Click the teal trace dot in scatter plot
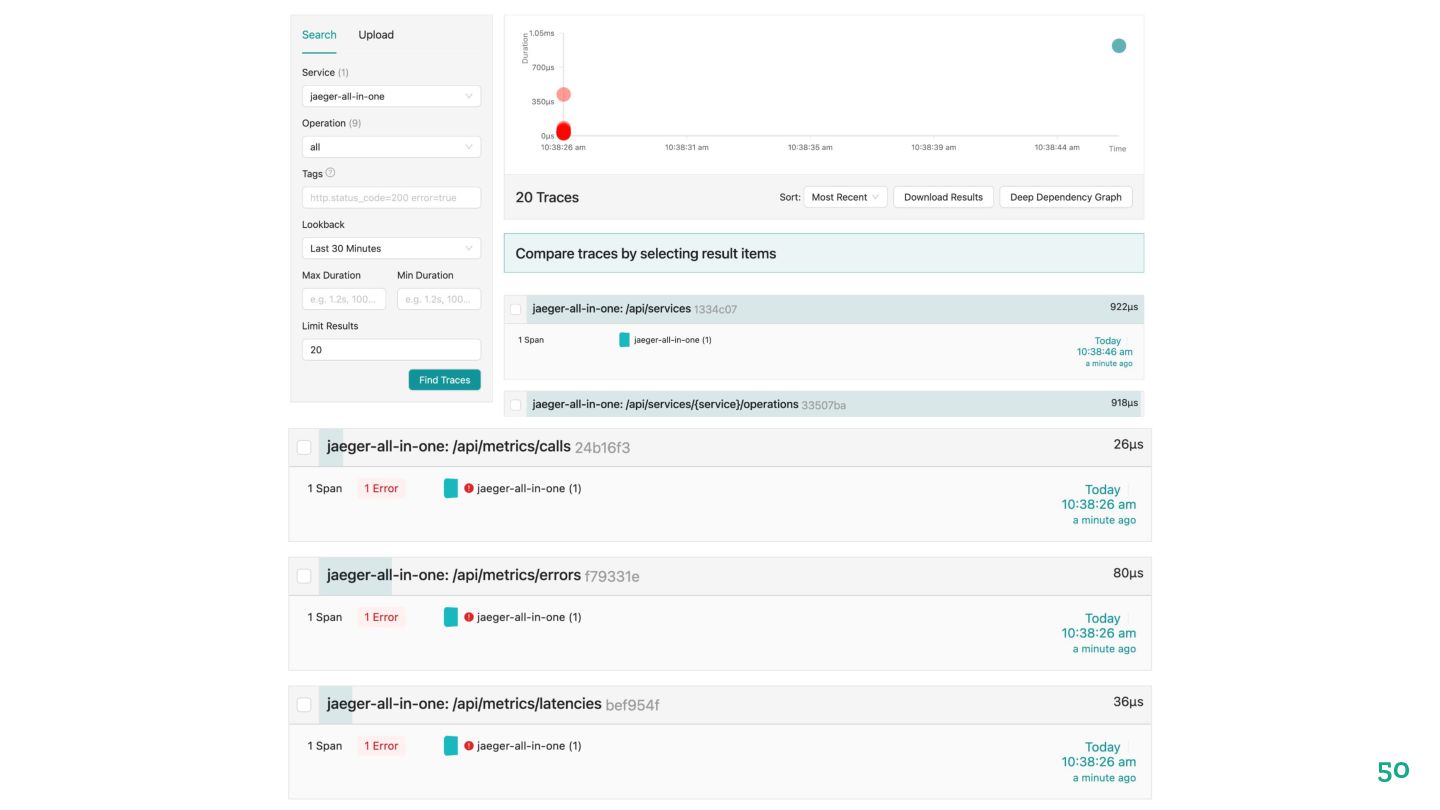This screenshot has width=1440, height=810. click(1119, 46)
